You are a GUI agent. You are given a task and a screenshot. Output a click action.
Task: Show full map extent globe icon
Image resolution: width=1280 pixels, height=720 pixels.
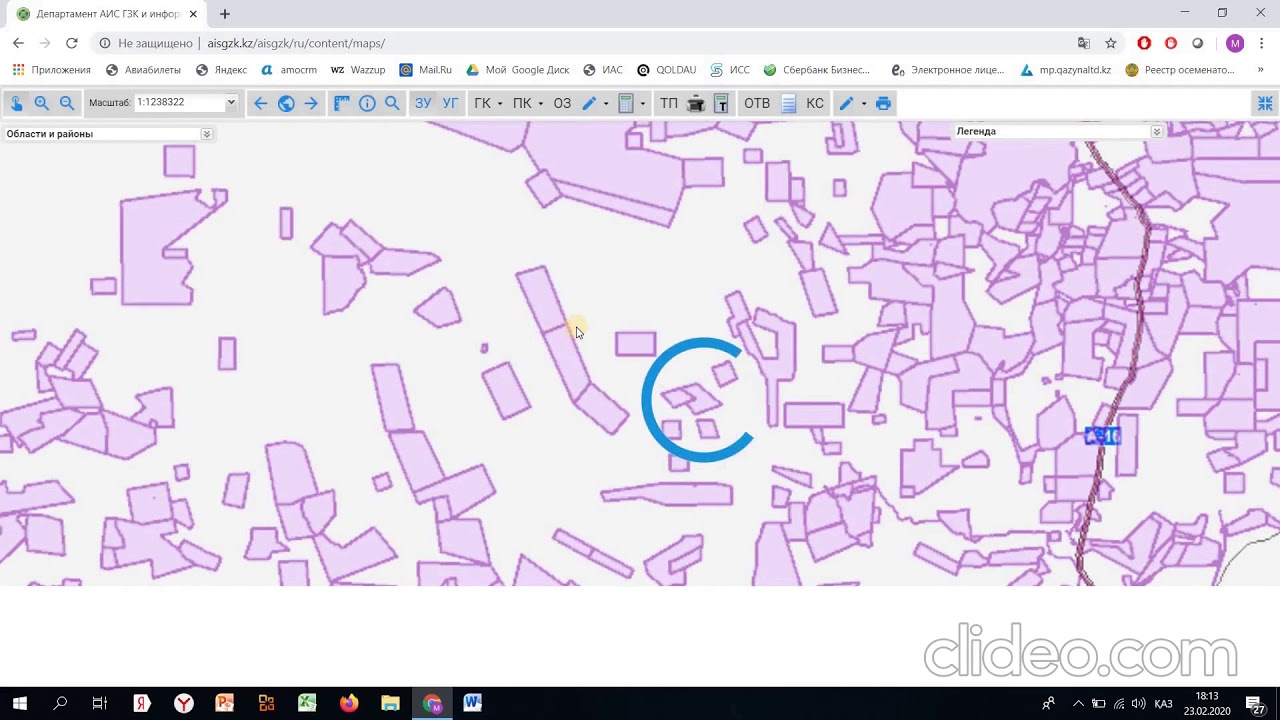286,103
